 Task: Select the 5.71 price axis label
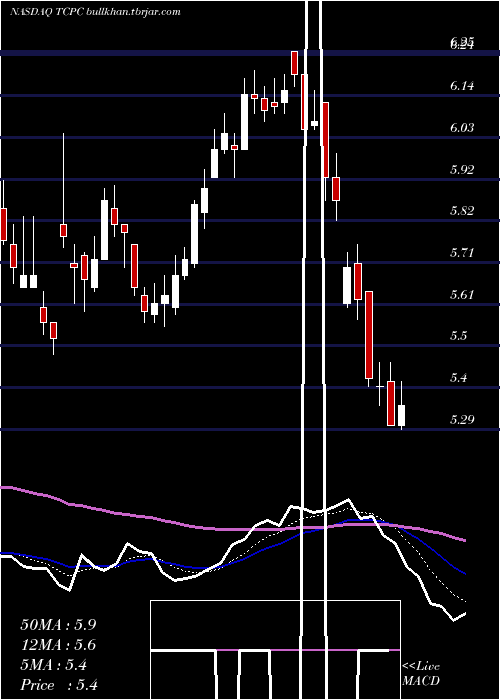(x=462, y=253)
